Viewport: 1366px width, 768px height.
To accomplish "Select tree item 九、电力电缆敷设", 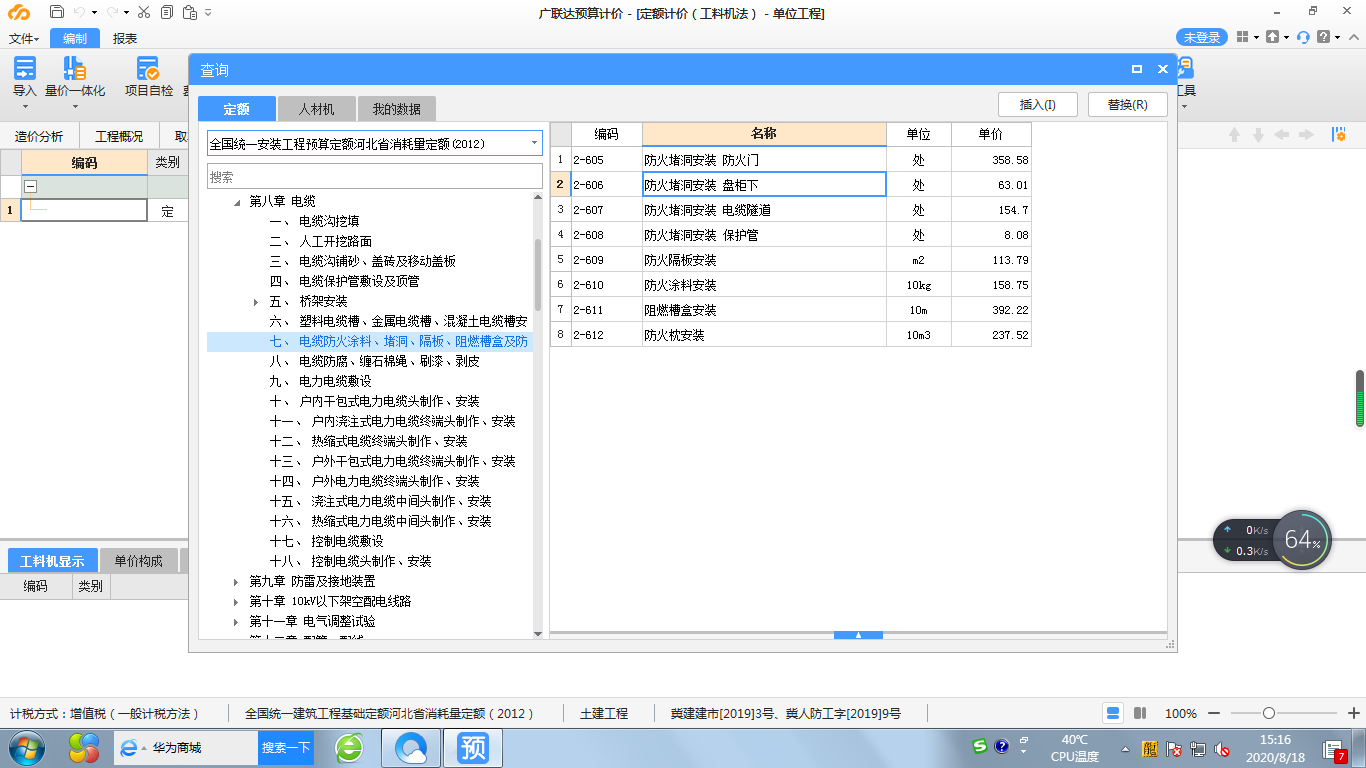I will point(321,381).
